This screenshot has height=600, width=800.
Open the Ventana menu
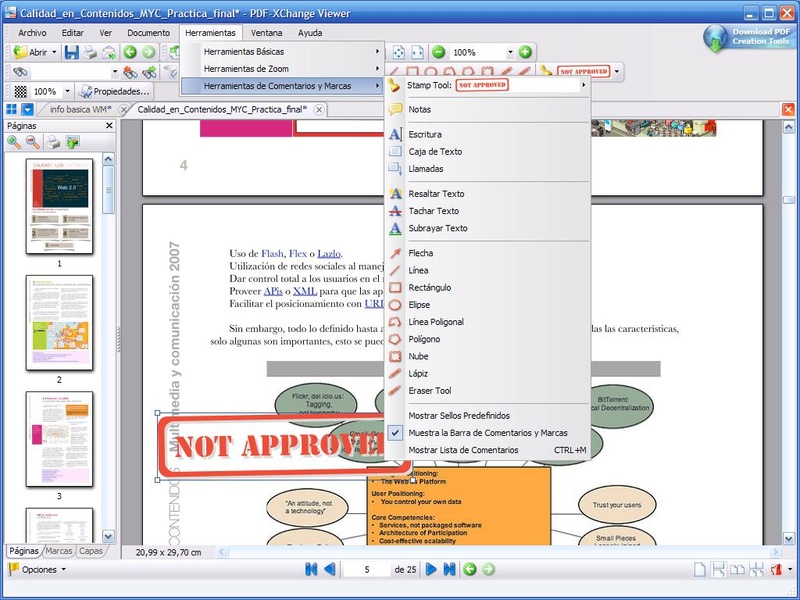[266, 33]
